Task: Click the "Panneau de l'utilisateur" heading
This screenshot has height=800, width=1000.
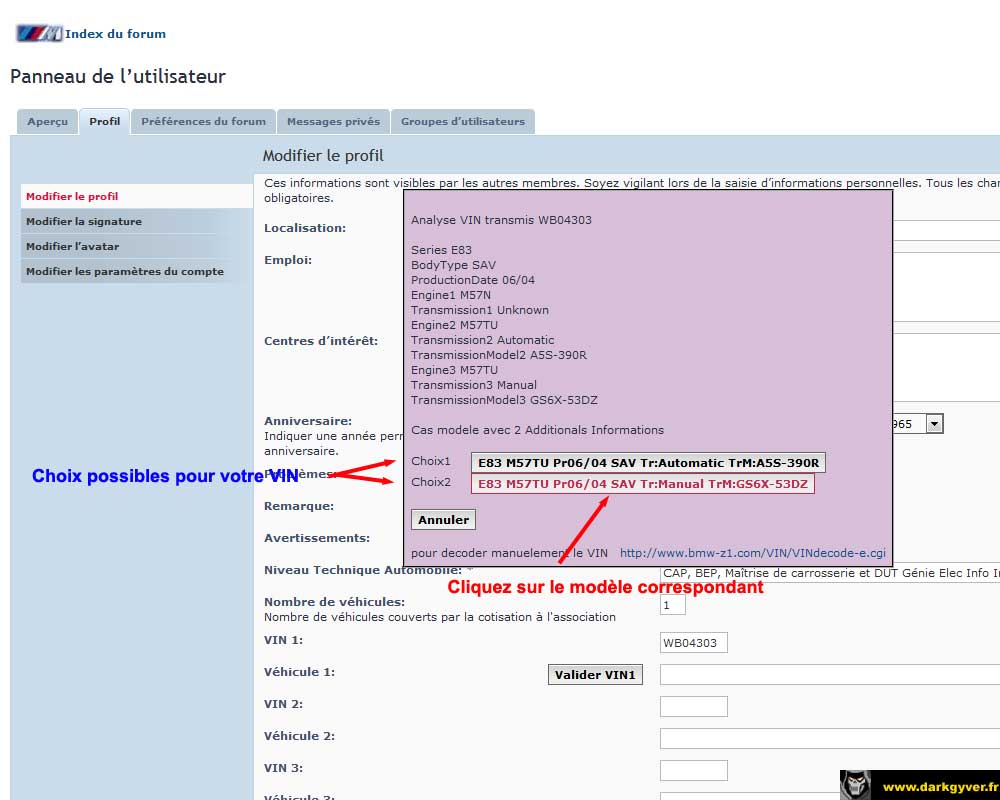Action: pos(118,77)
